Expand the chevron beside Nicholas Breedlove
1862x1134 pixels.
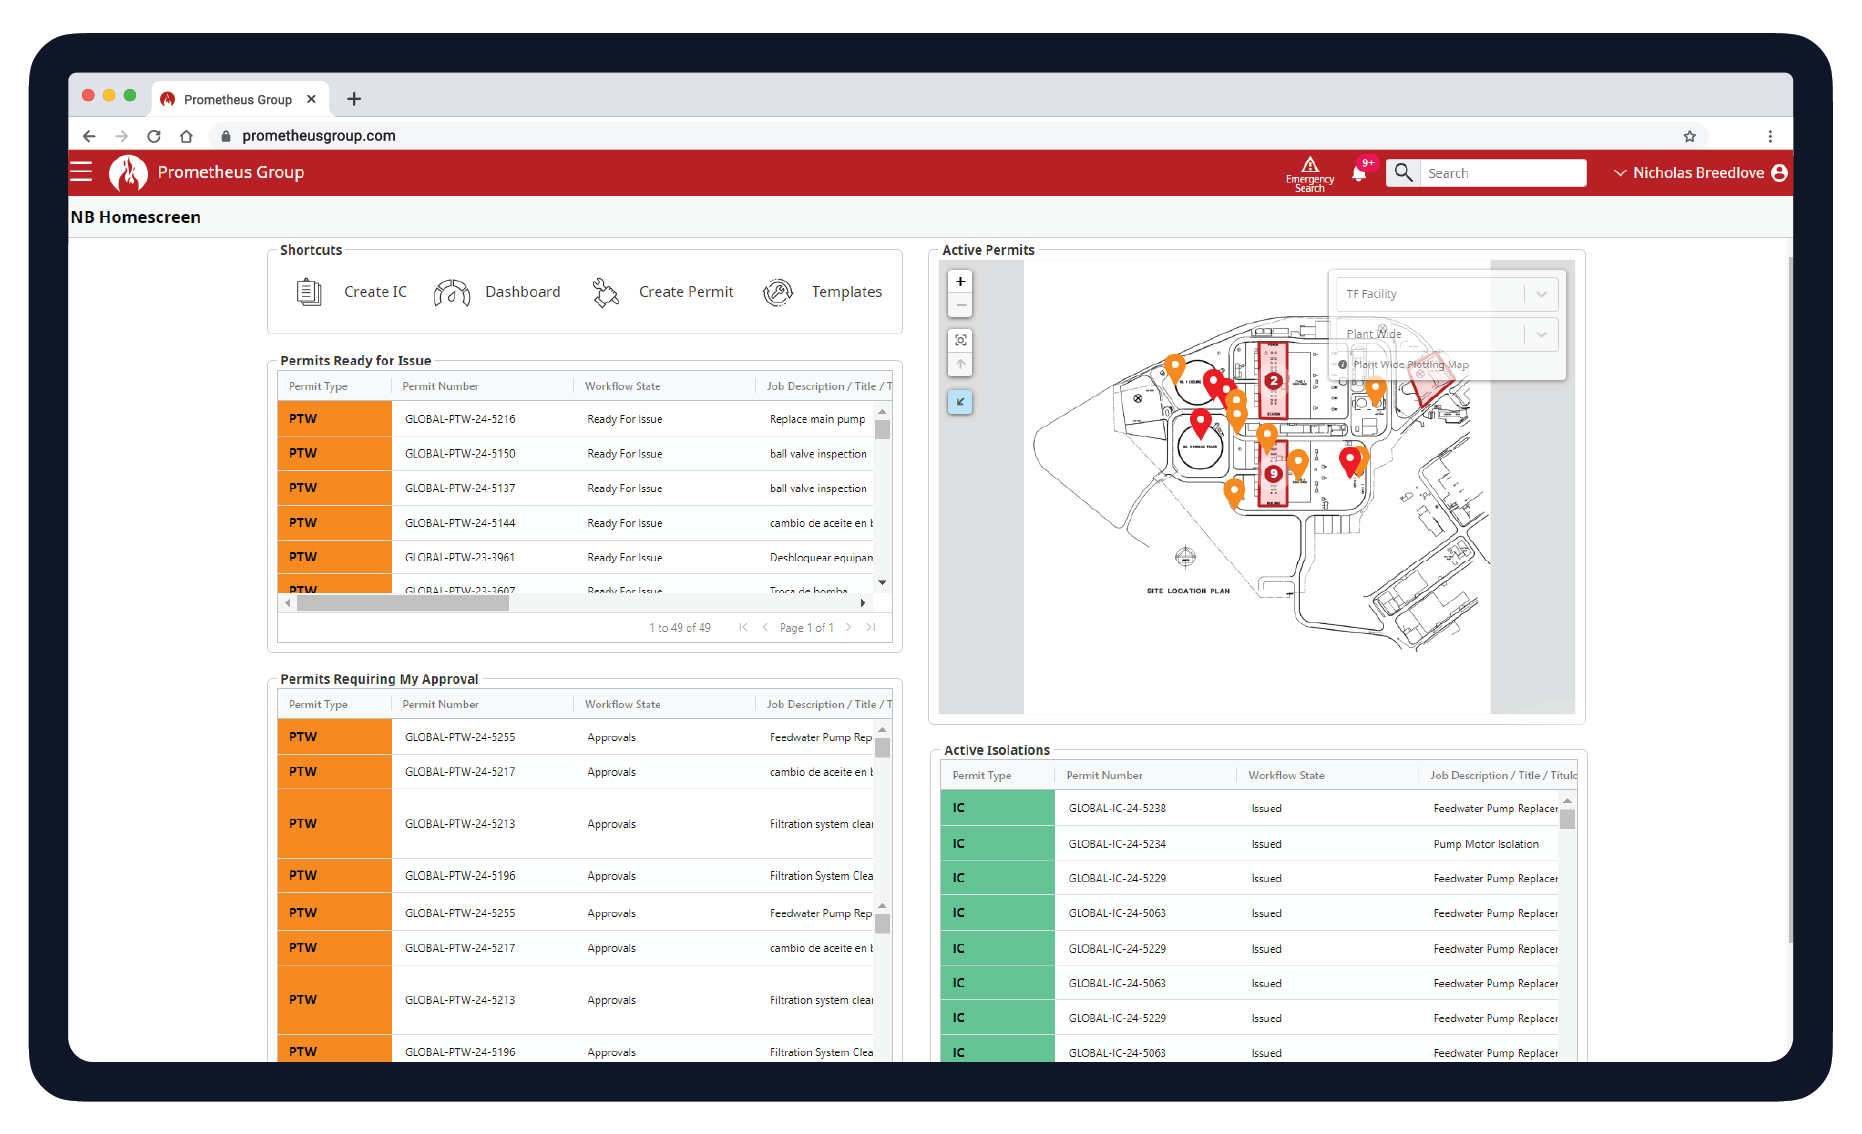coord(1620,172)
